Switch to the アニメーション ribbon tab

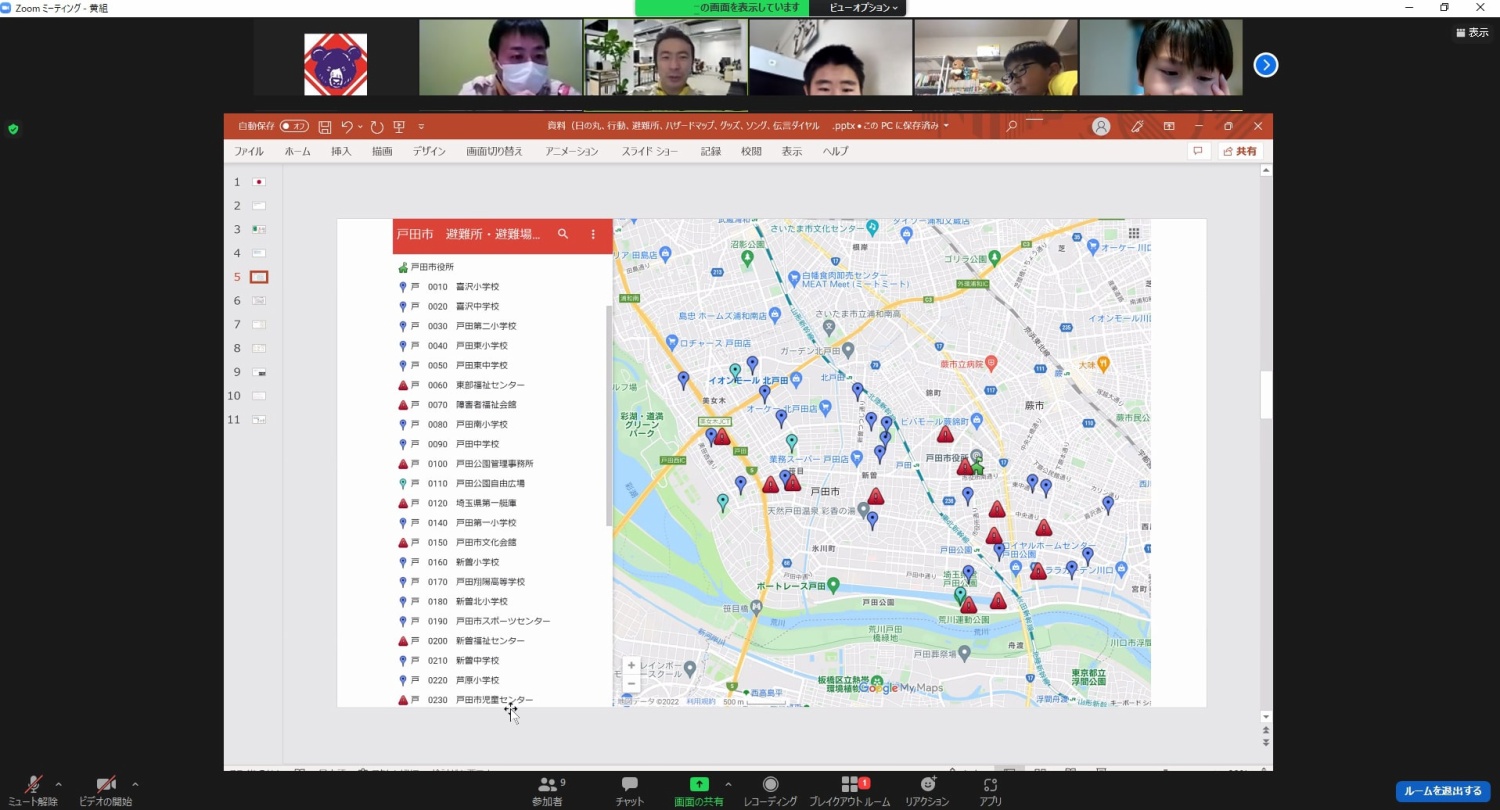[572, 152]
